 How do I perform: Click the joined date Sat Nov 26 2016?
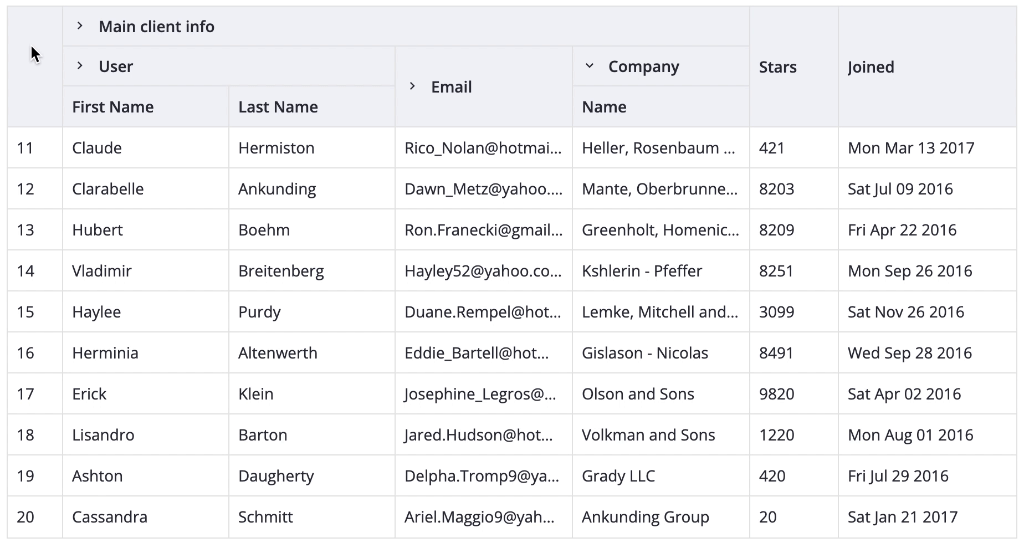928,312
